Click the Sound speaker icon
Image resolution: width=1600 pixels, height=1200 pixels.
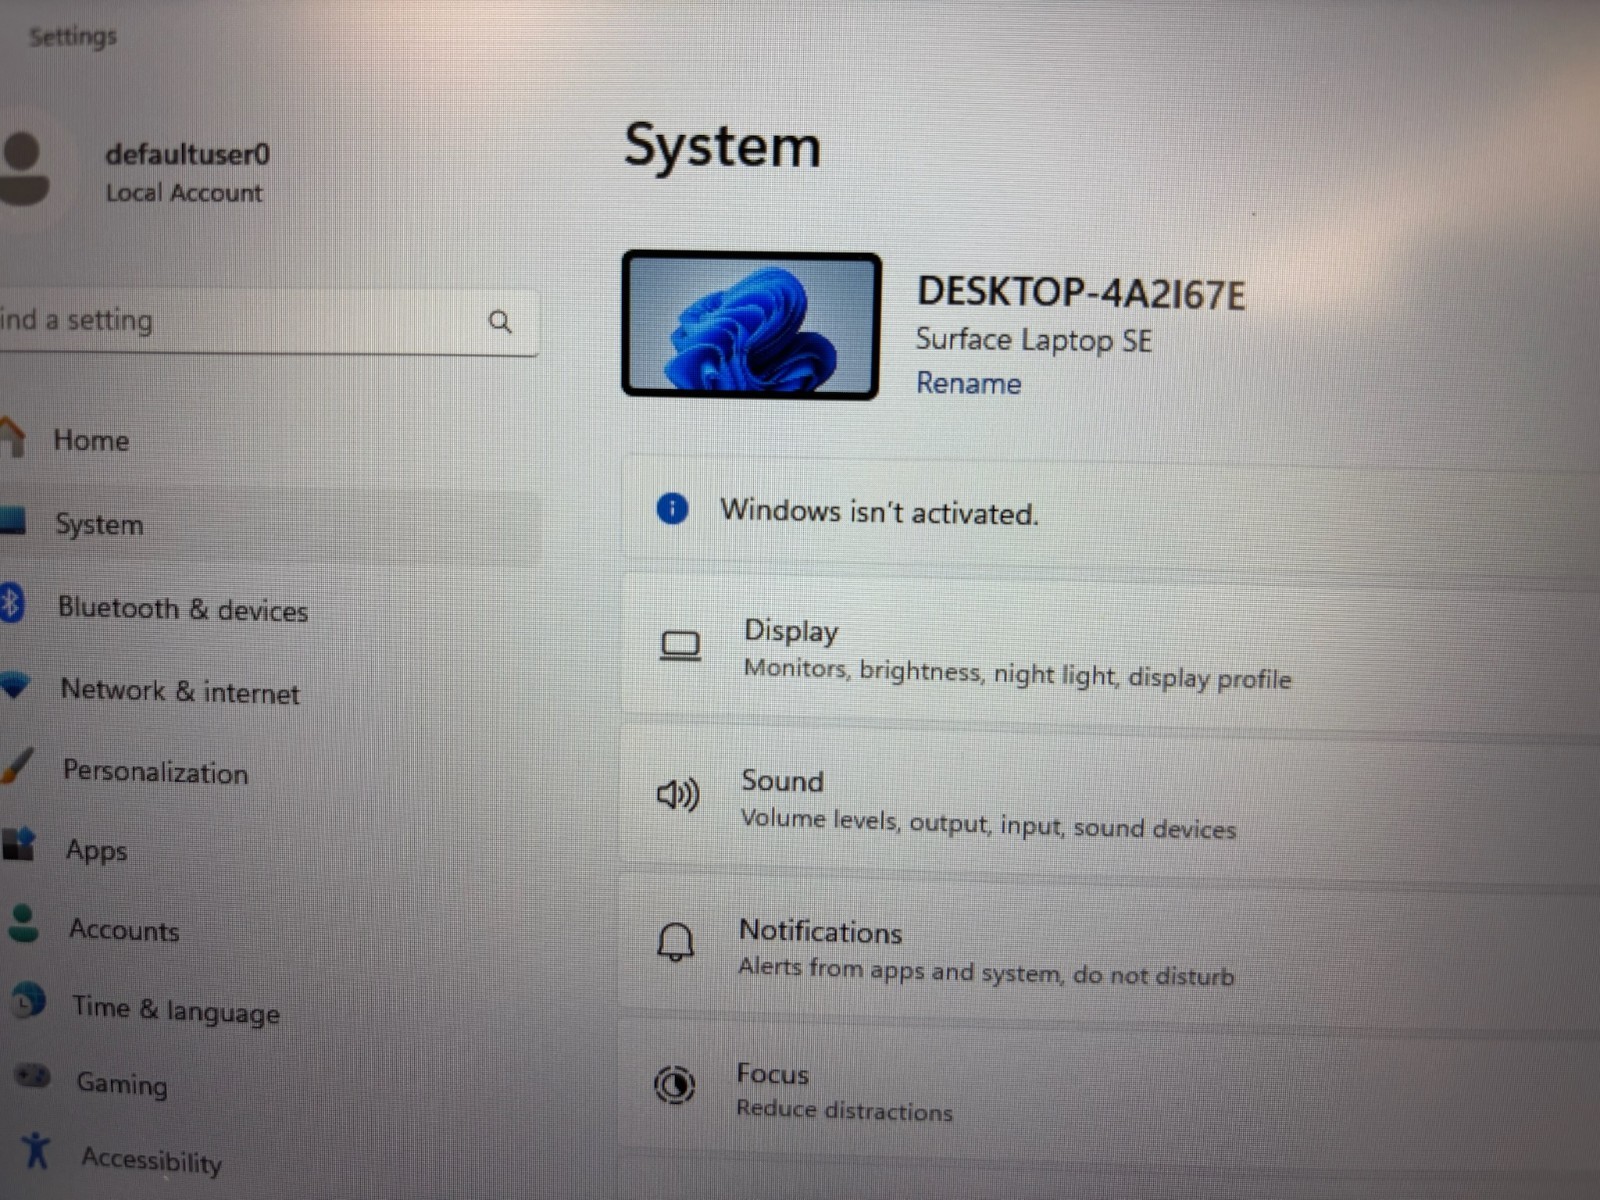[x=678, y=795]
